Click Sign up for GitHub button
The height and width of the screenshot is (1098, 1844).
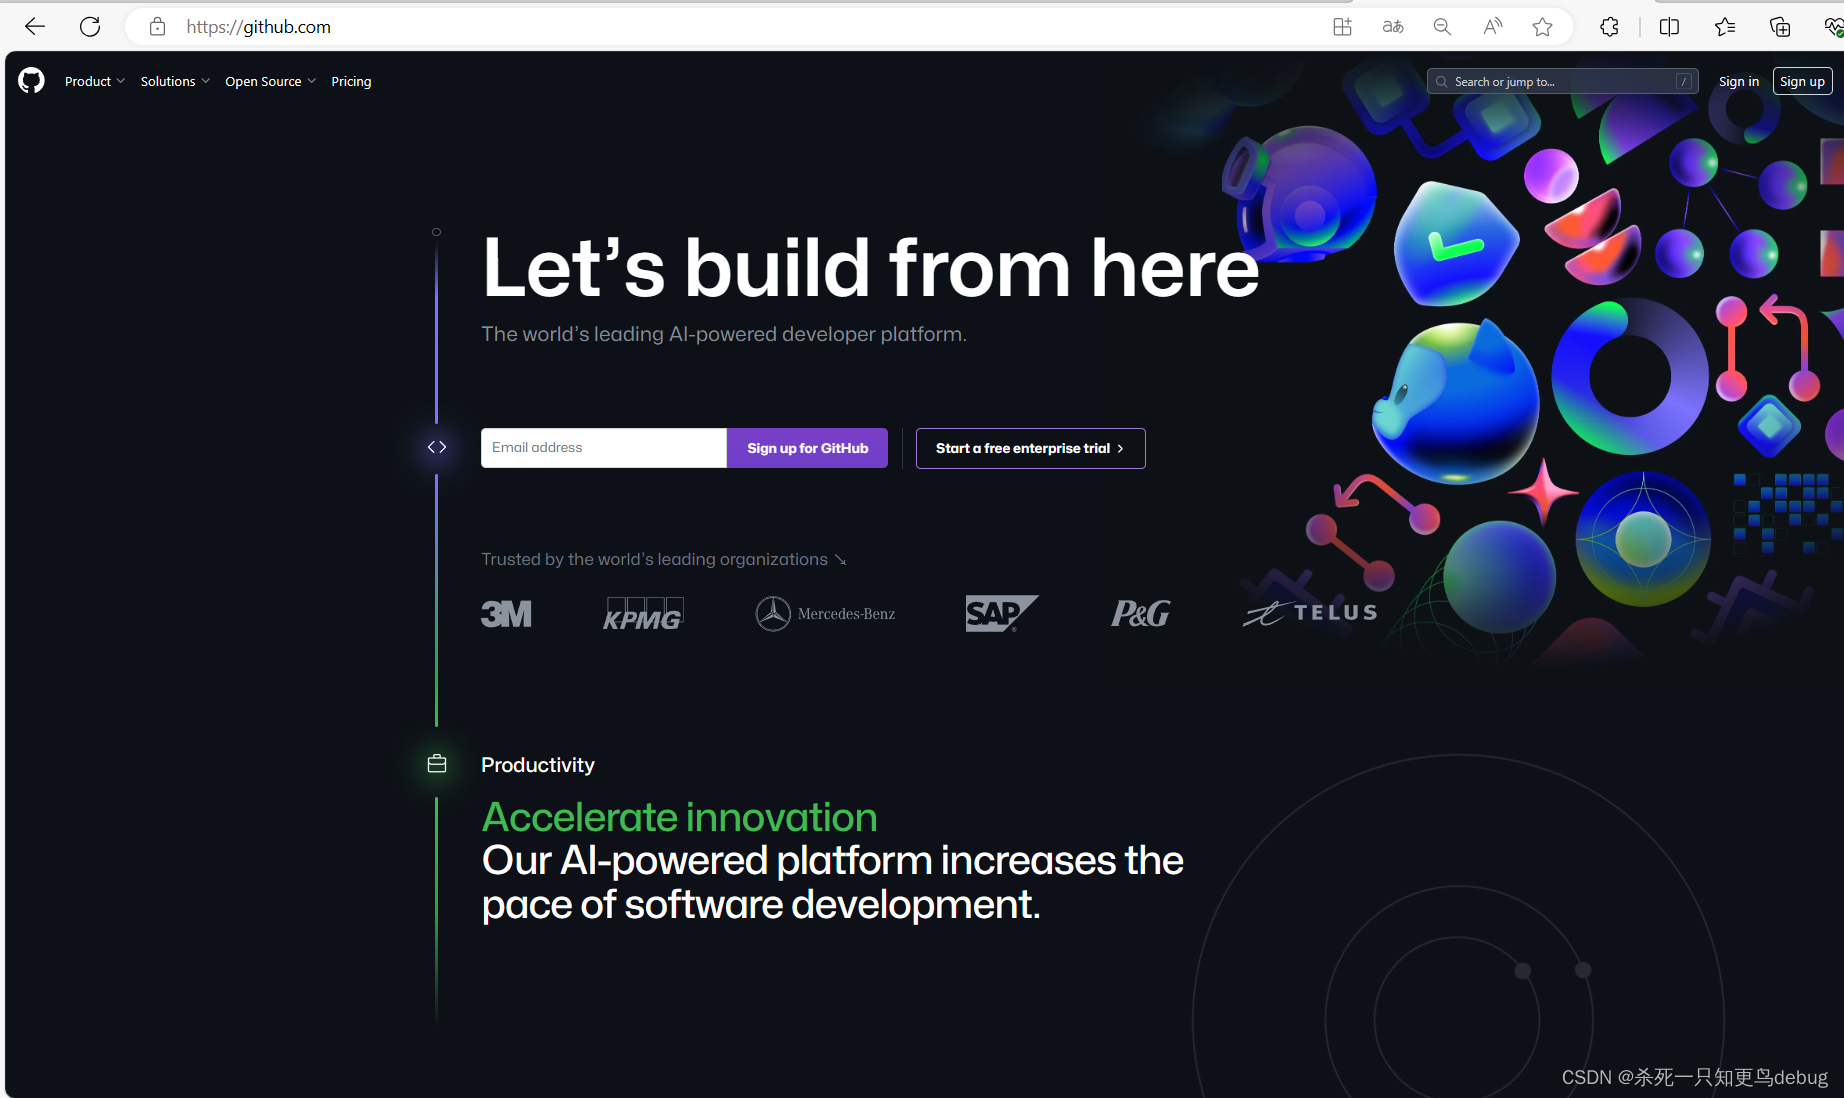807,448
